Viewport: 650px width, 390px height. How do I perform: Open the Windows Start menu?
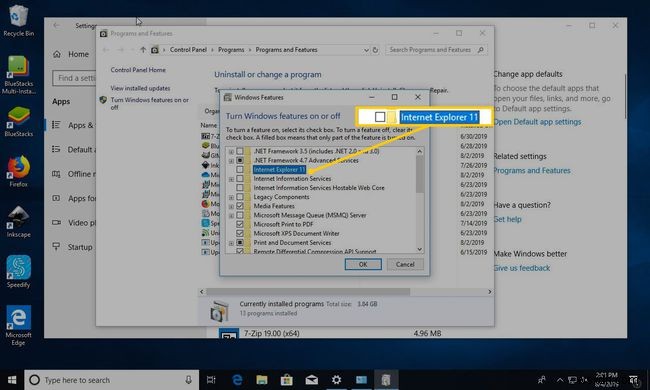pyautogui.click(x=12, y=380)
